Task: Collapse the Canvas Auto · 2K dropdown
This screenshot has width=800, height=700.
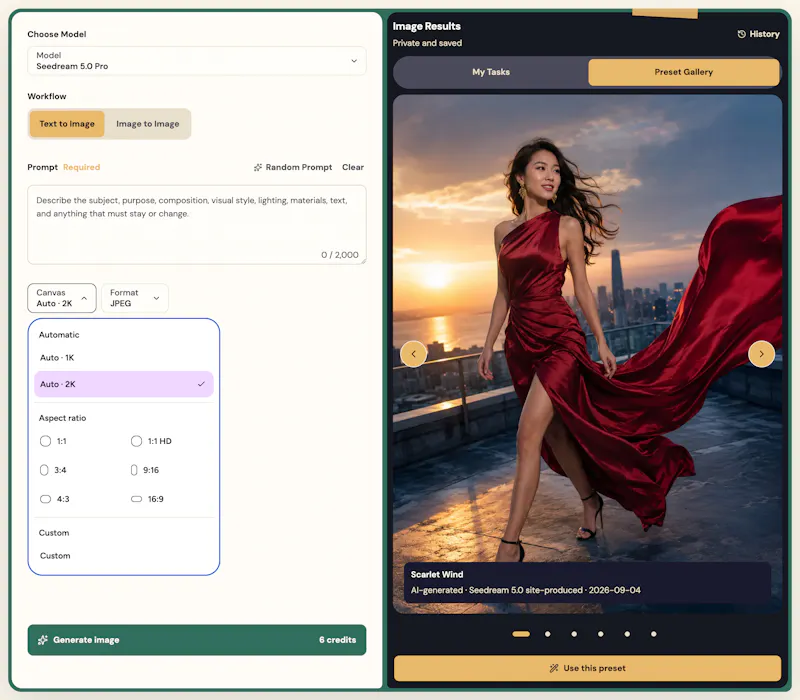Action: coord(62,298)
